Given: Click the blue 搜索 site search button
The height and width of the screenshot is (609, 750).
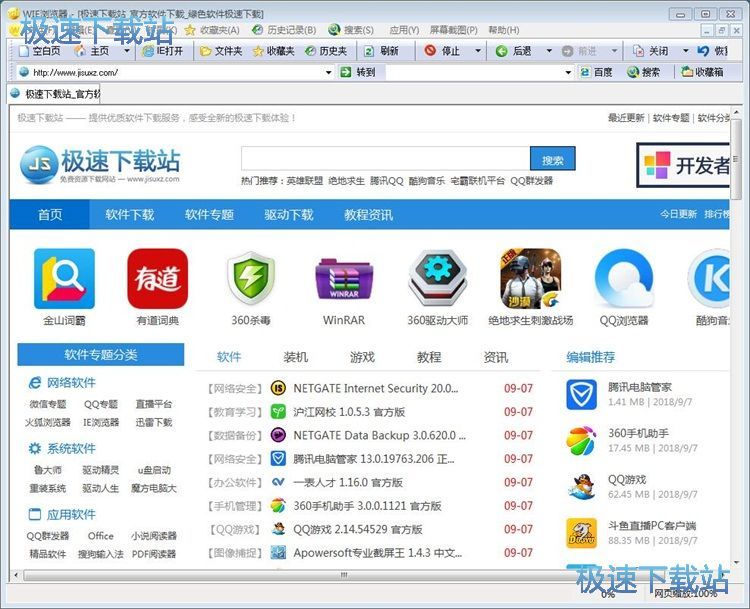Looking at the screenshot, I should (x=552, y=158).
